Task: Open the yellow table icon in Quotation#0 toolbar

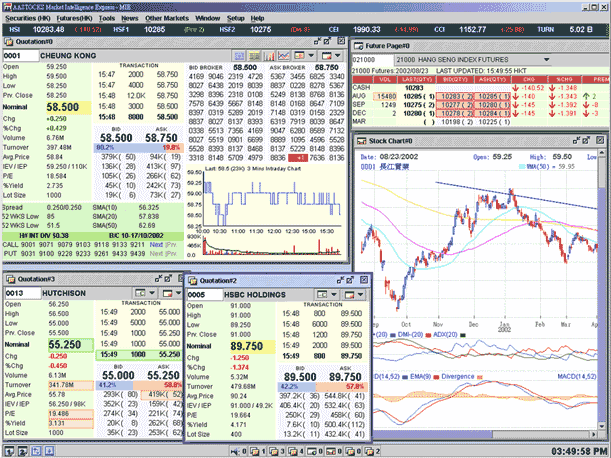Action: click(254, 56)
